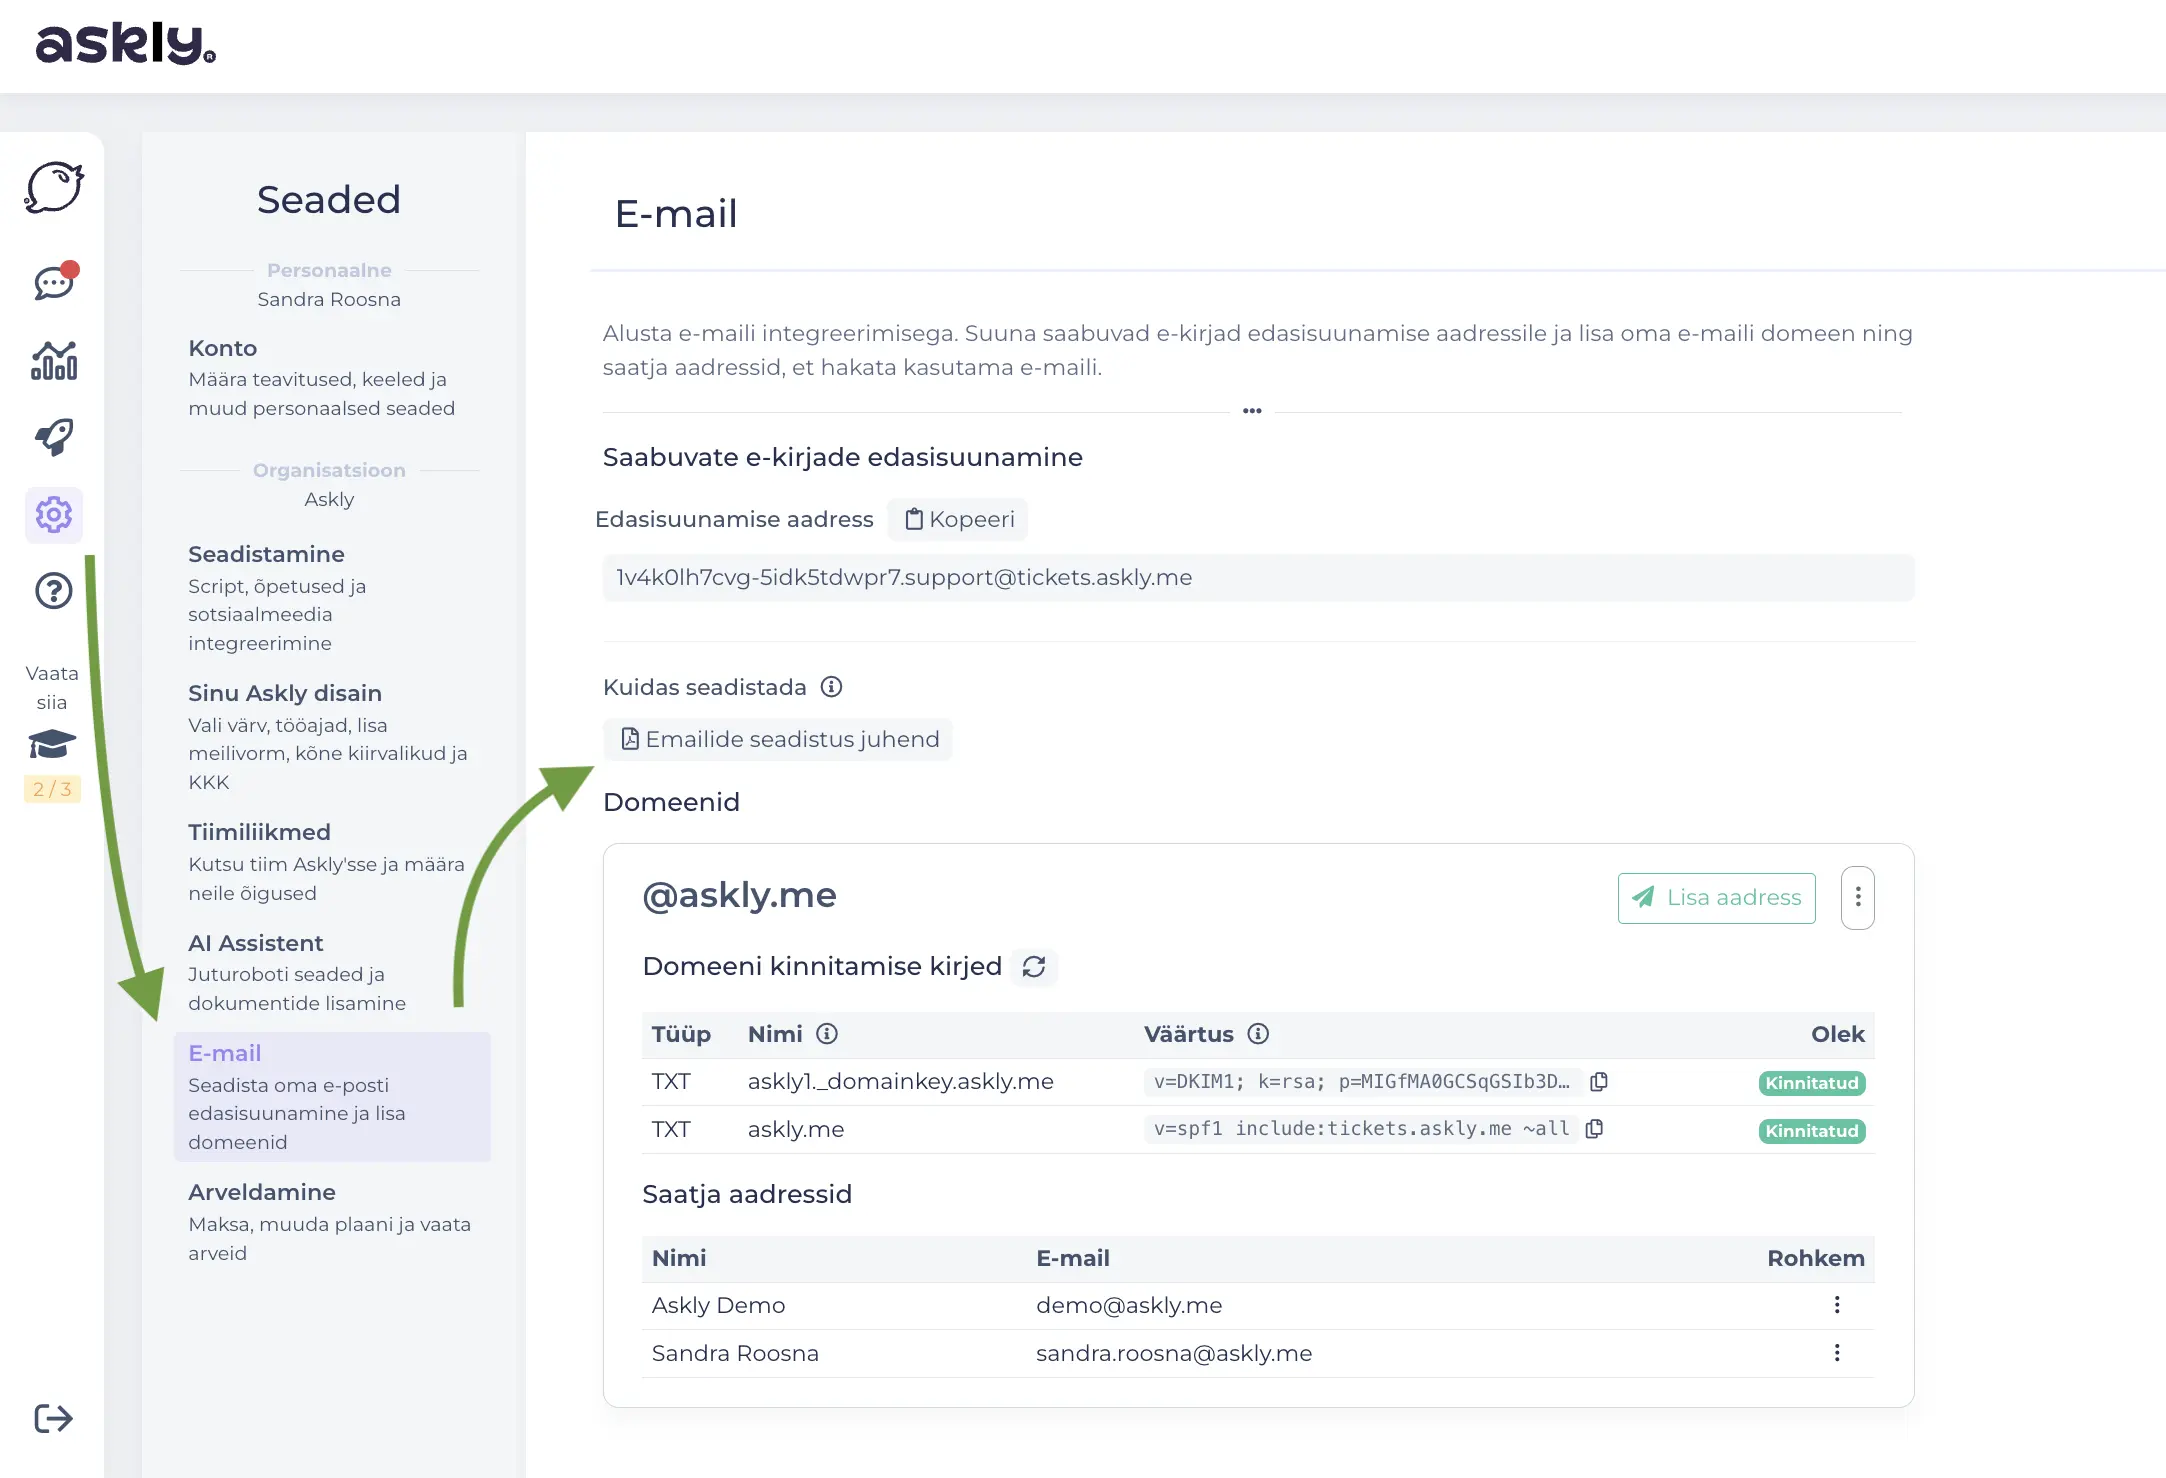2166x1478 pixels.
Task: Copy the DKIM record value
Action: pyautogui.click(x=1599, y=1082)
